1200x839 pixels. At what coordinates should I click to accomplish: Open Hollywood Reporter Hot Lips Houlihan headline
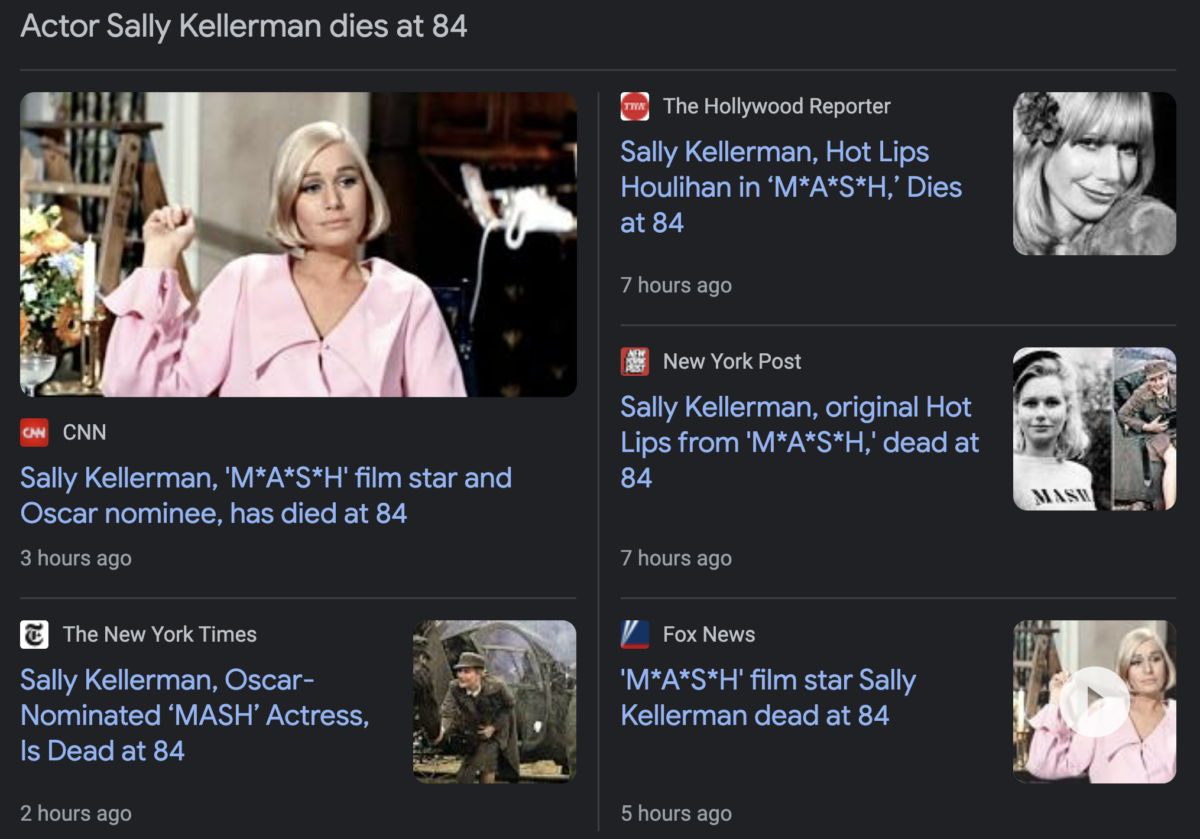click(791, 187)
